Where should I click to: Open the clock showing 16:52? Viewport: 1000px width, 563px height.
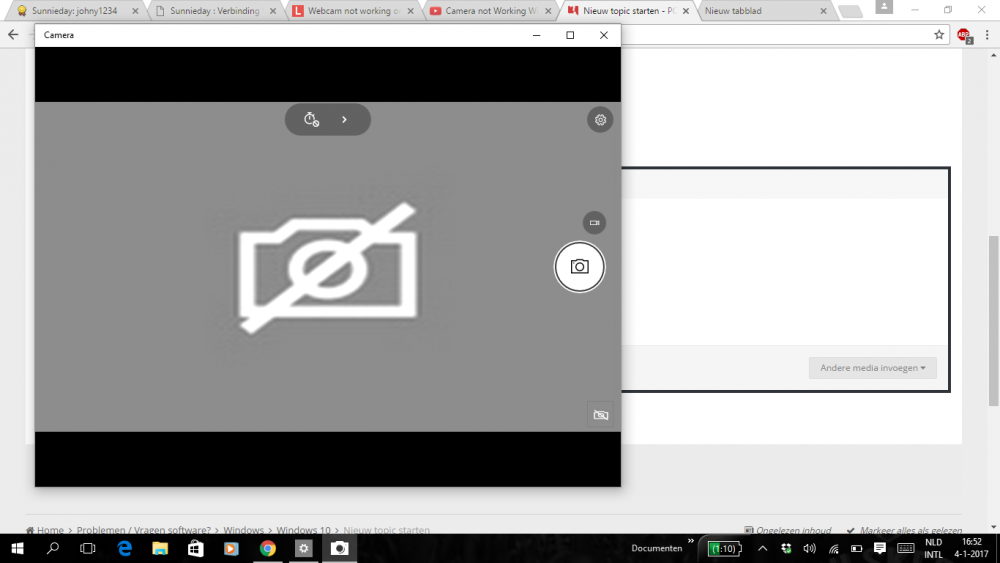tap(971, 548)
